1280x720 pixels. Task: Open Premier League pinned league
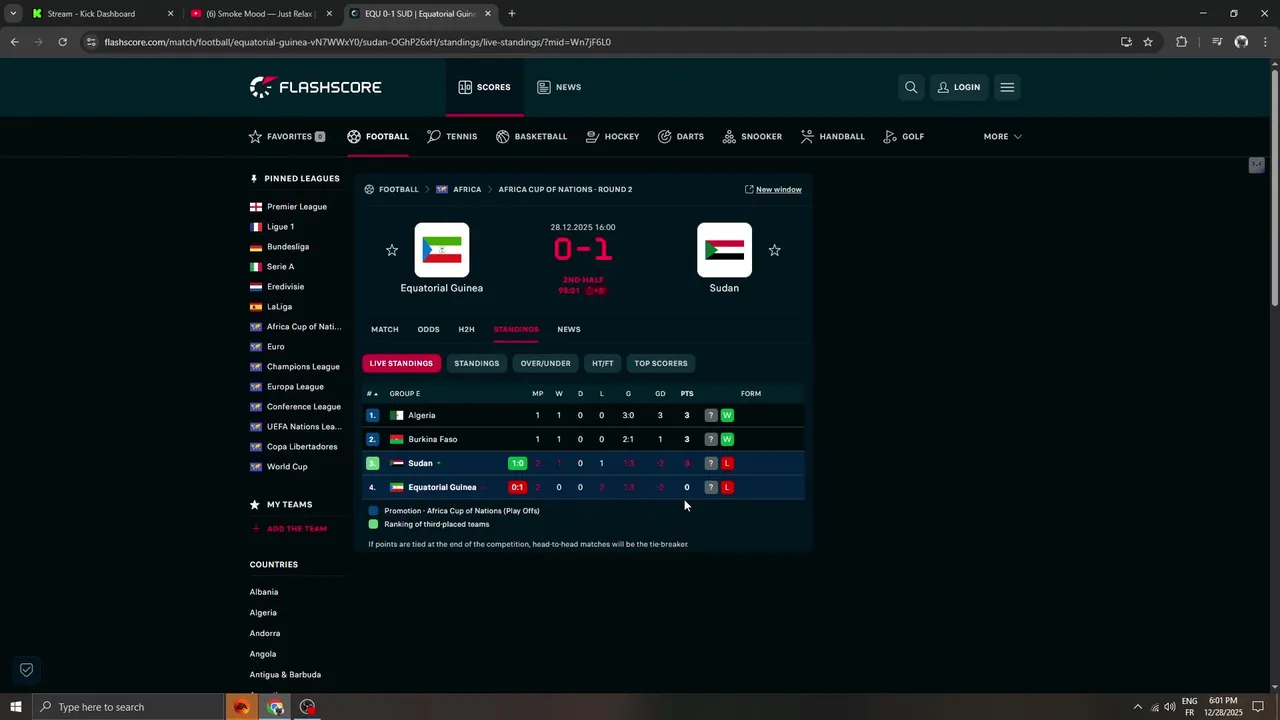coord(296,207)
